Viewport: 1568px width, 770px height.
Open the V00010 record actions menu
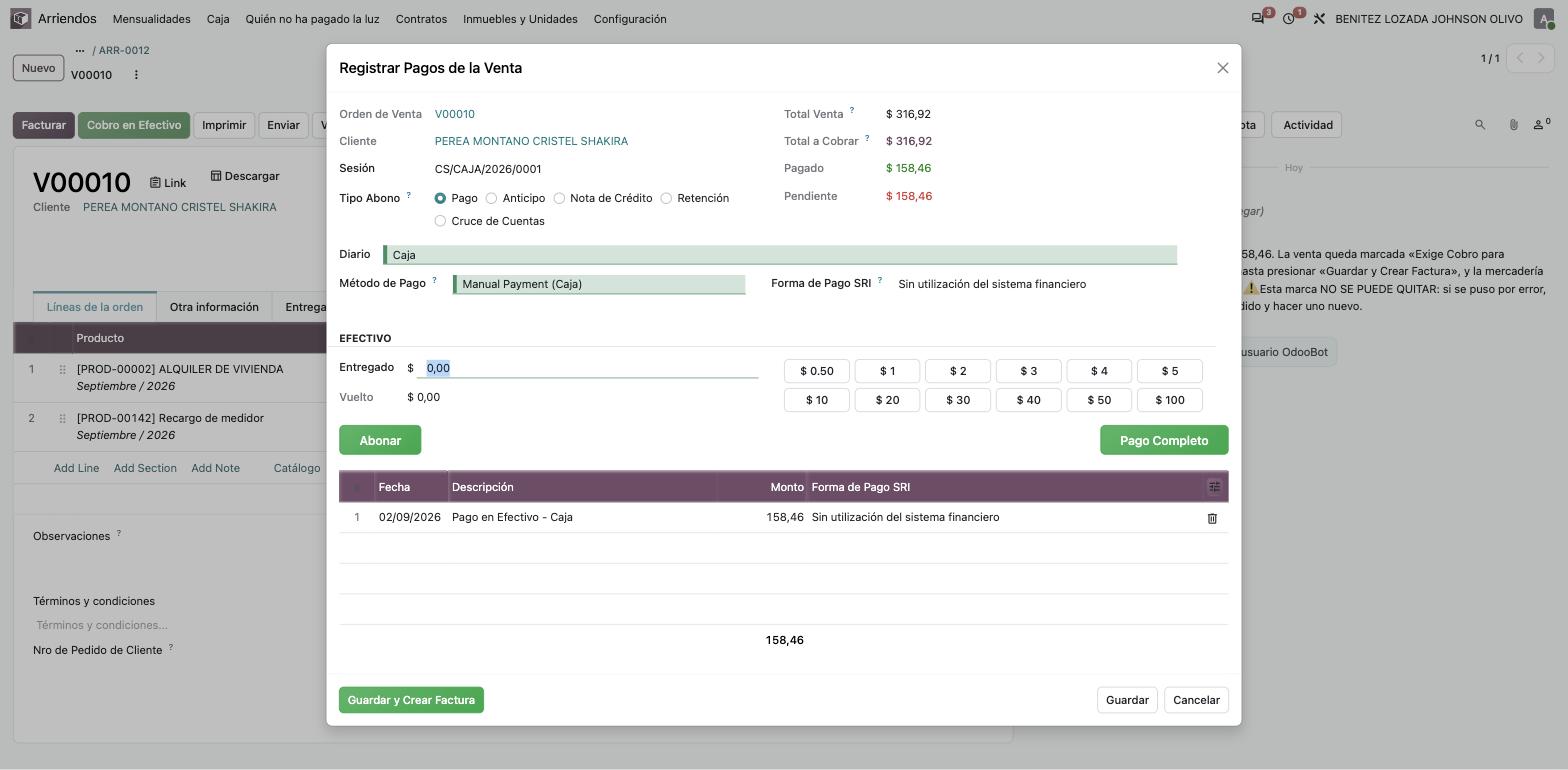click(136, 75)
